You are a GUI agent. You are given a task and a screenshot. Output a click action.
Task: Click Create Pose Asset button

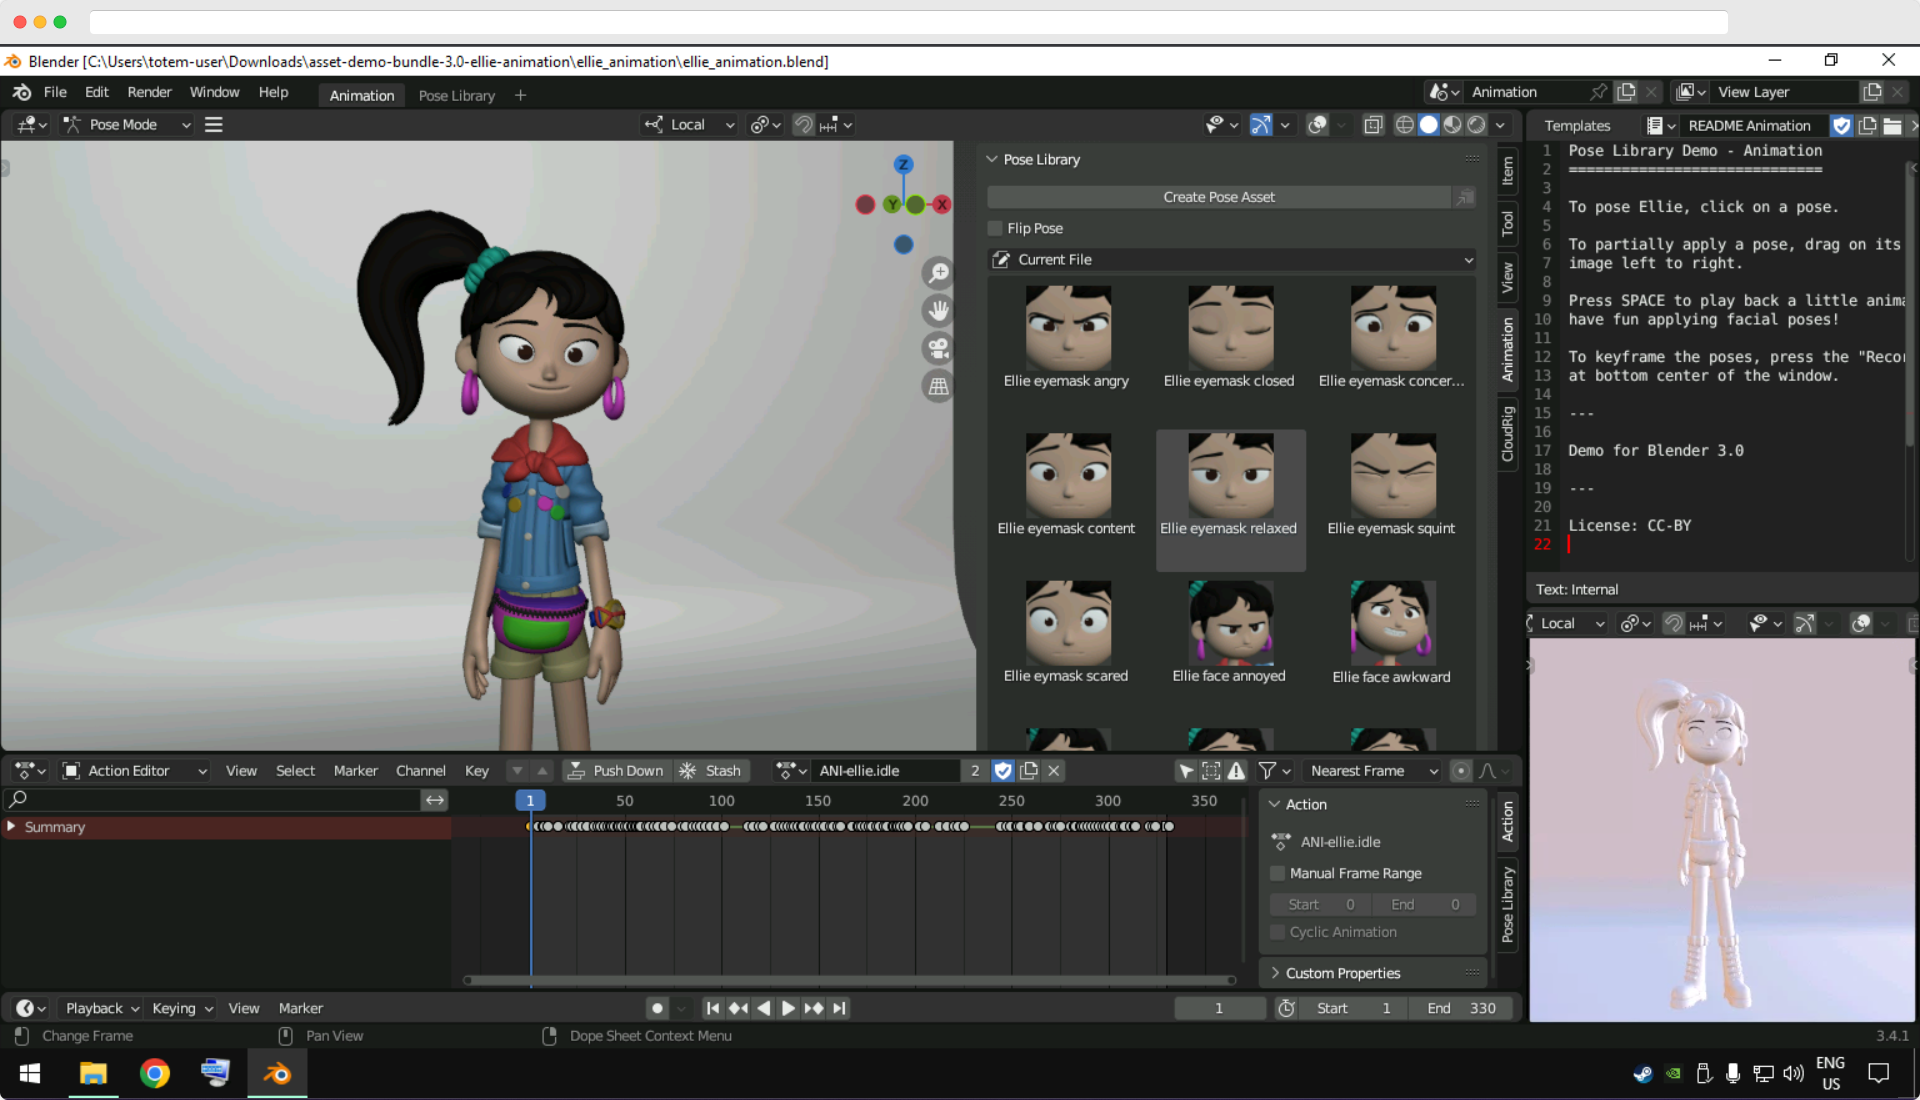(1218, 197)
